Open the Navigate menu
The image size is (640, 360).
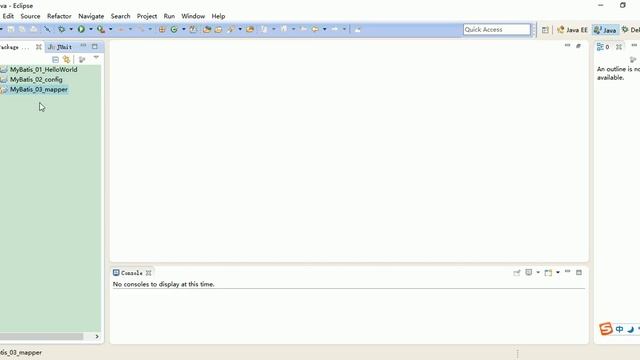91,16
